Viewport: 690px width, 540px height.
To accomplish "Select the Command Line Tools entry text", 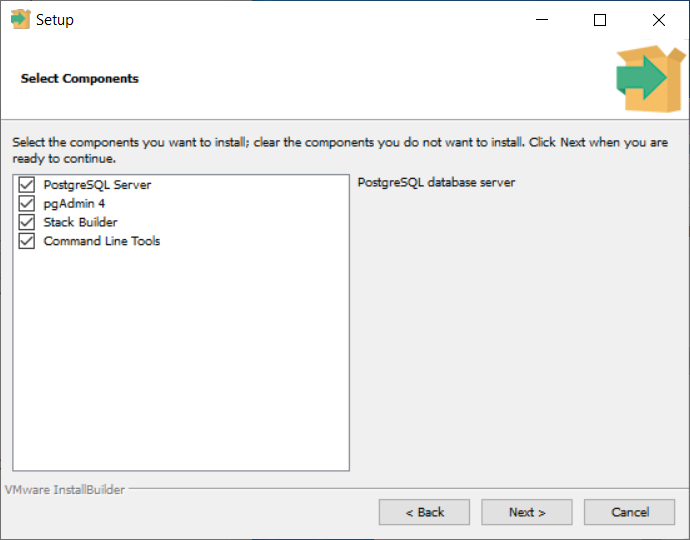I will [102, 241].
